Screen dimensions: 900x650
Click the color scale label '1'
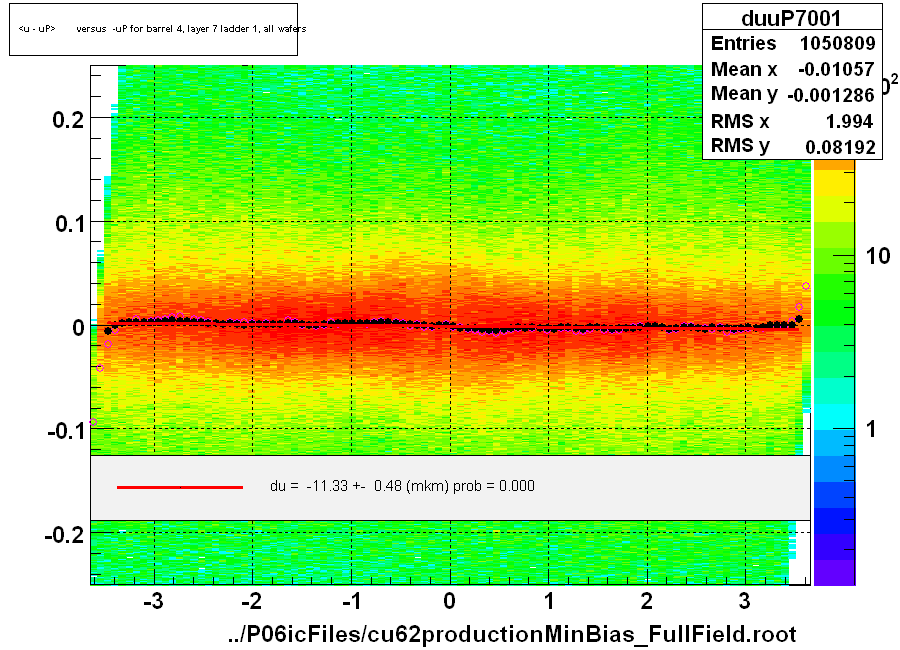click(x=871, y=428)
